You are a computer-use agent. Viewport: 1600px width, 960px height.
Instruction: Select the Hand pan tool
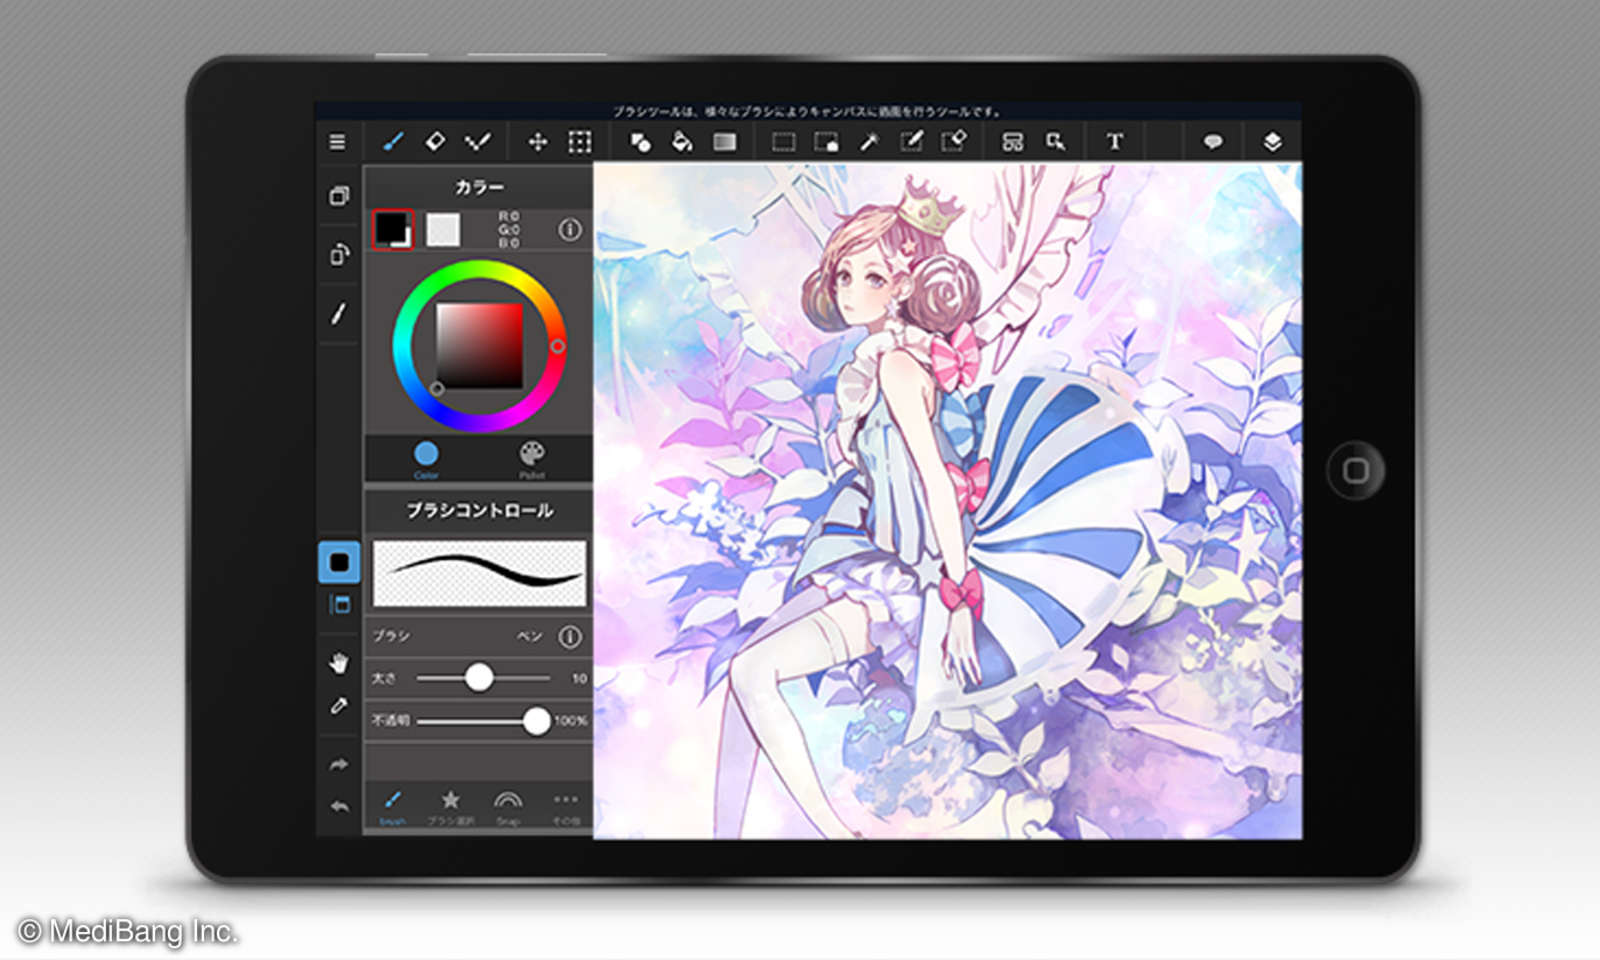pyautogui.click(x=339, y=663)
